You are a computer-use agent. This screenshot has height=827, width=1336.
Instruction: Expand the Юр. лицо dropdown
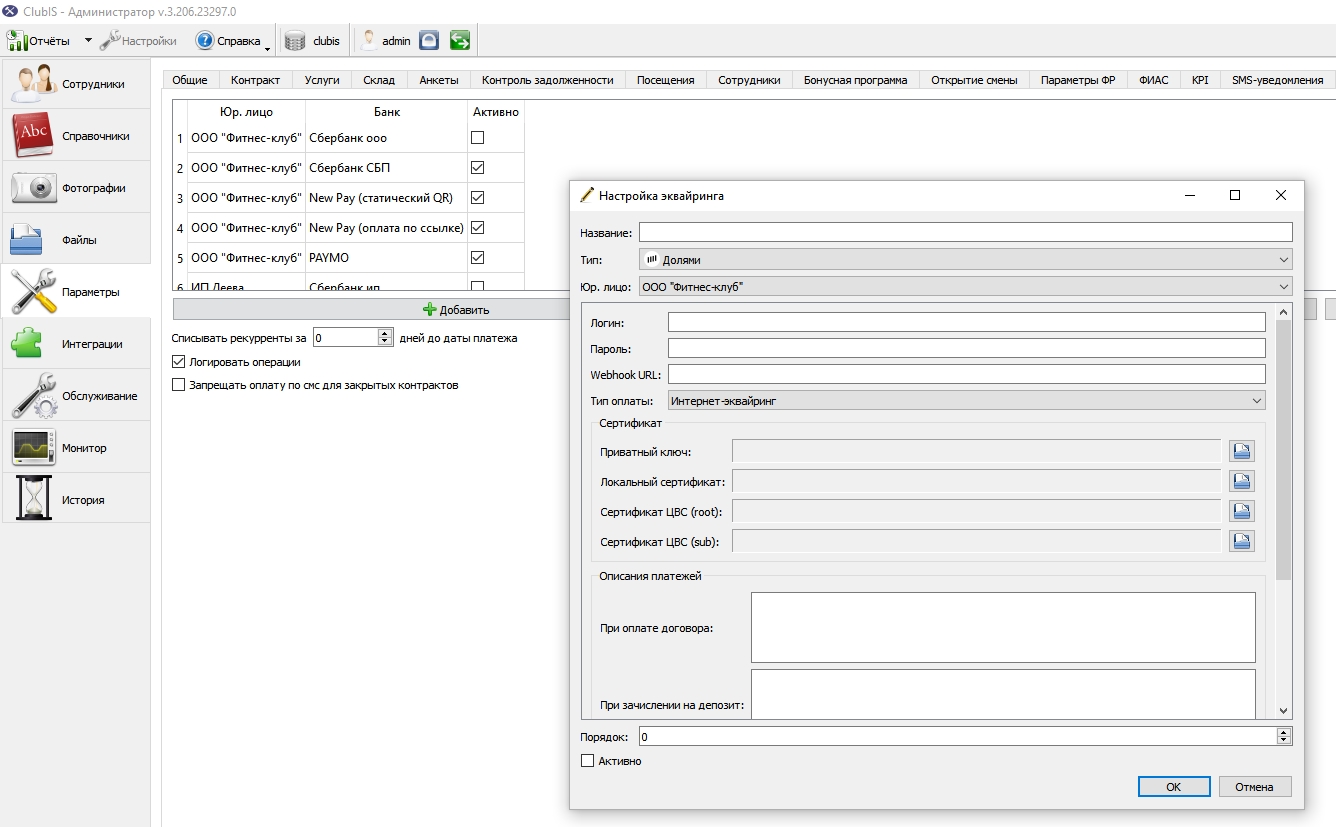click(966, 287)
